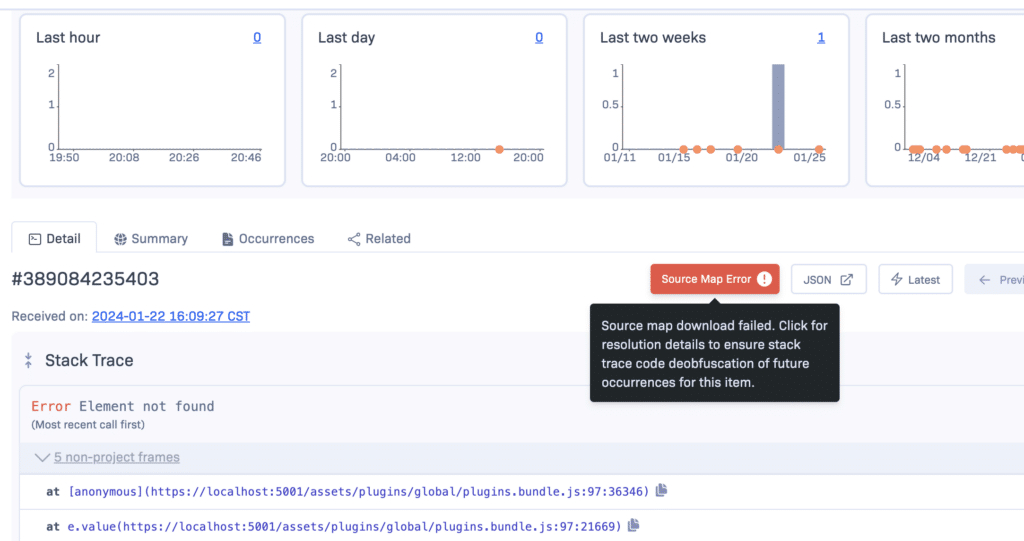1024x541 pixels.
Task: Click the Occurrences document icon
Action: [227, 239]
